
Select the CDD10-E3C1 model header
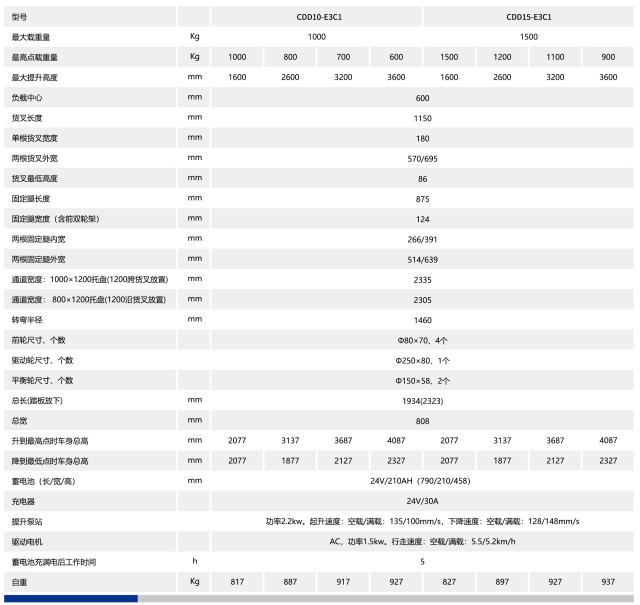tap(319, 17)
